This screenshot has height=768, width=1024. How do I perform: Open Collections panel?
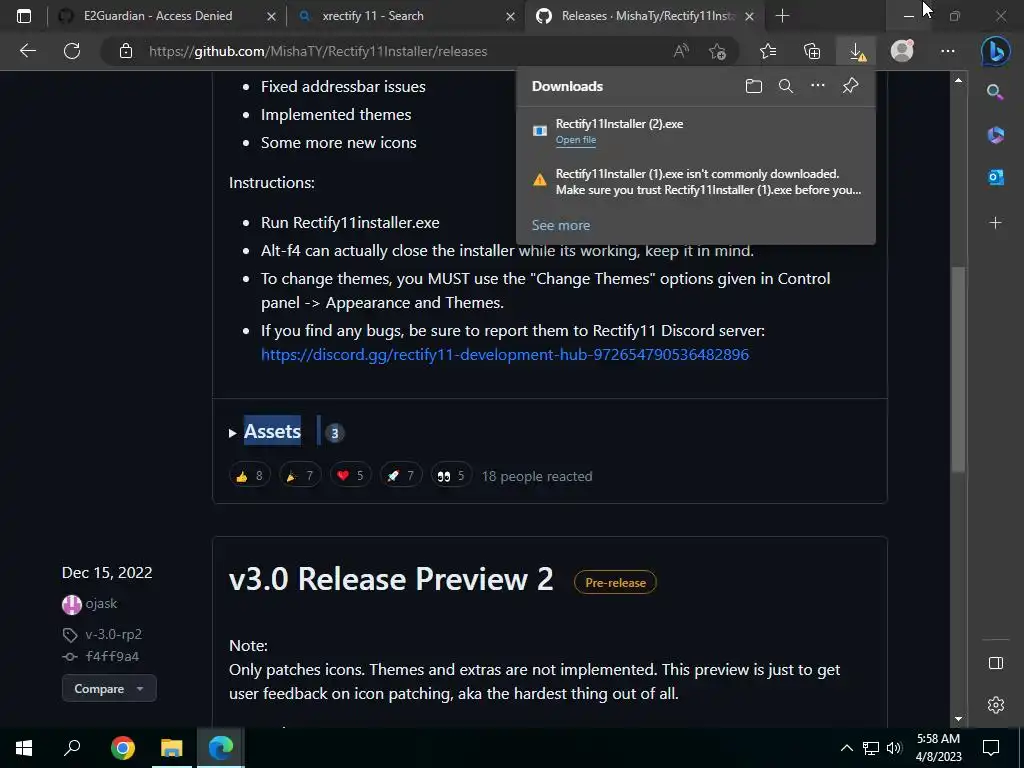pos(812,51)
